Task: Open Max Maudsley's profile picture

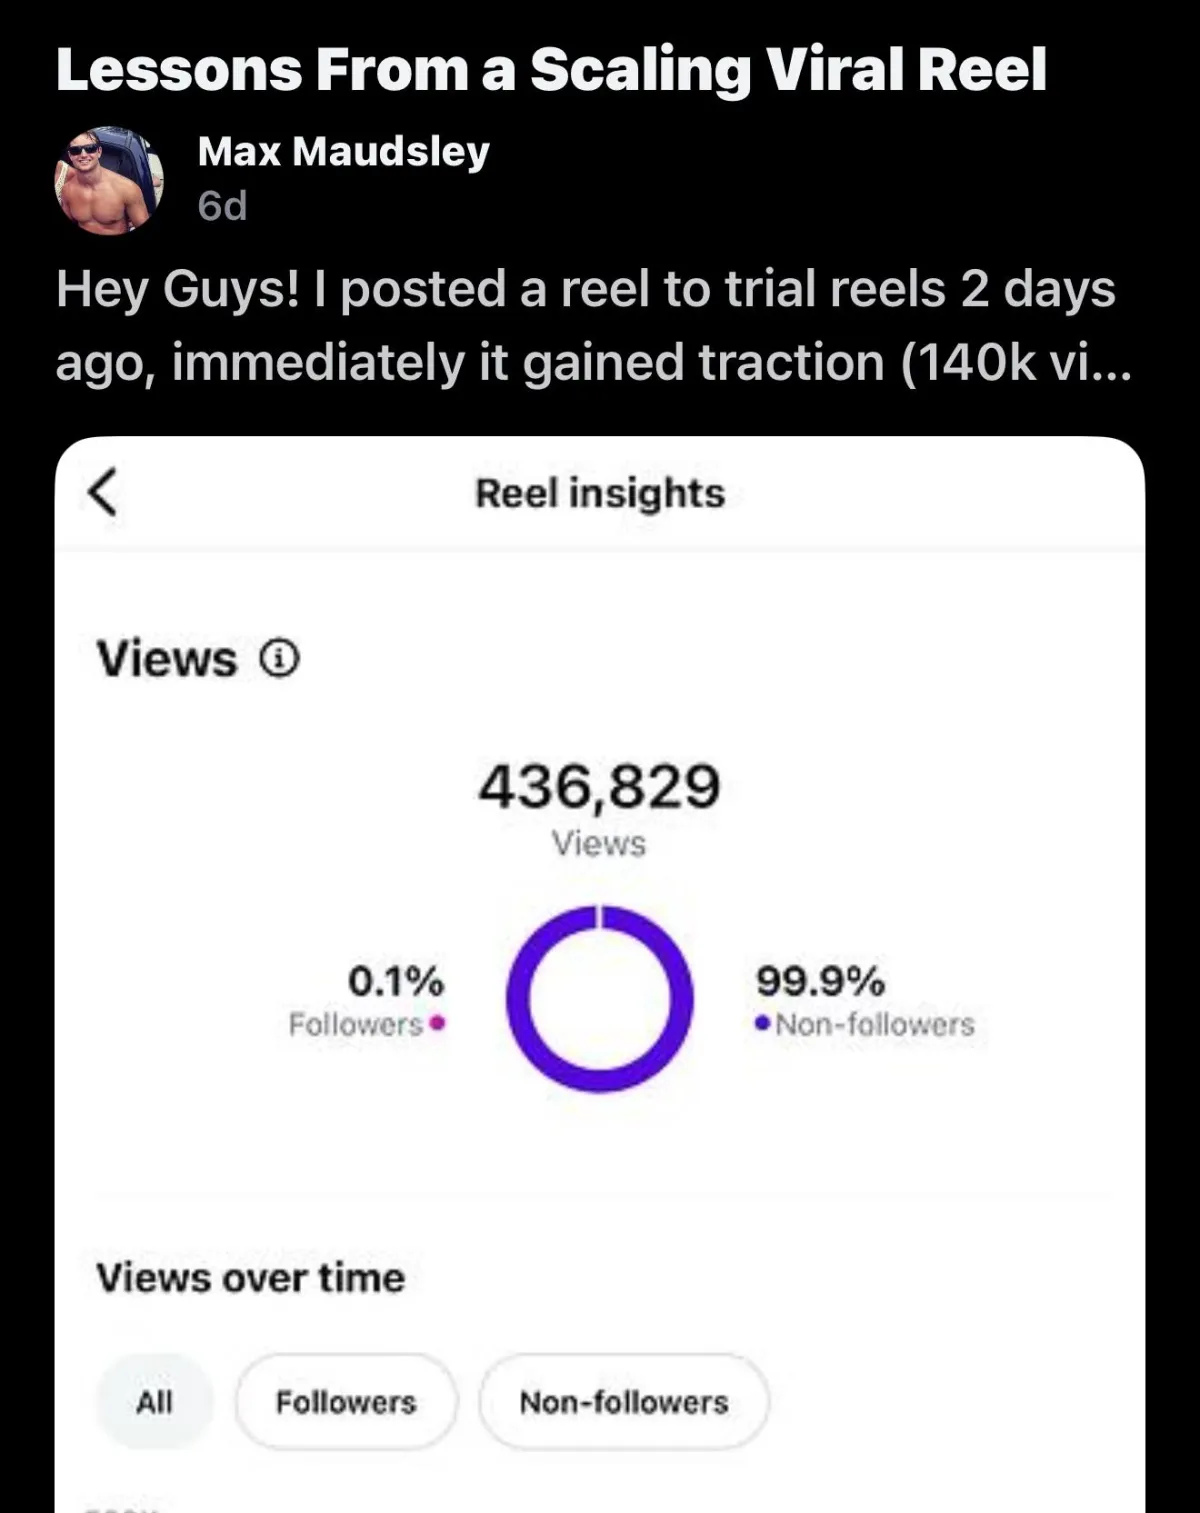Action: (109, 181)
